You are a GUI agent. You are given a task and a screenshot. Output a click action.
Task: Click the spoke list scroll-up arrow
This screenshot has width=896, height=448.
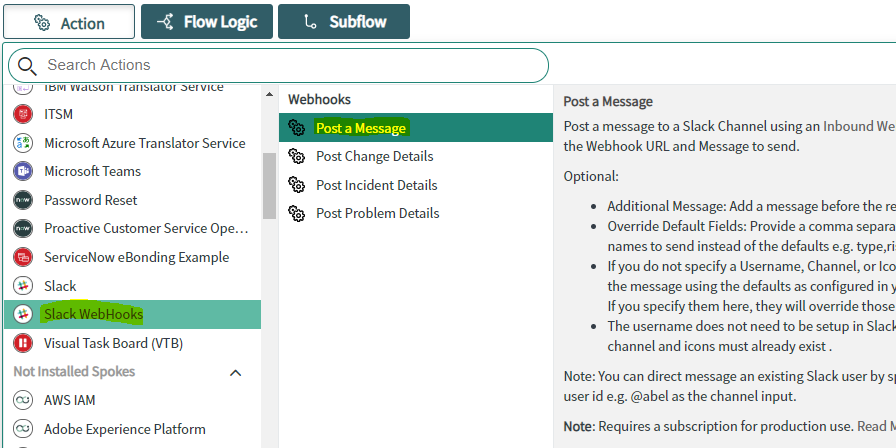pyautogui.click(x=270, y=94)
